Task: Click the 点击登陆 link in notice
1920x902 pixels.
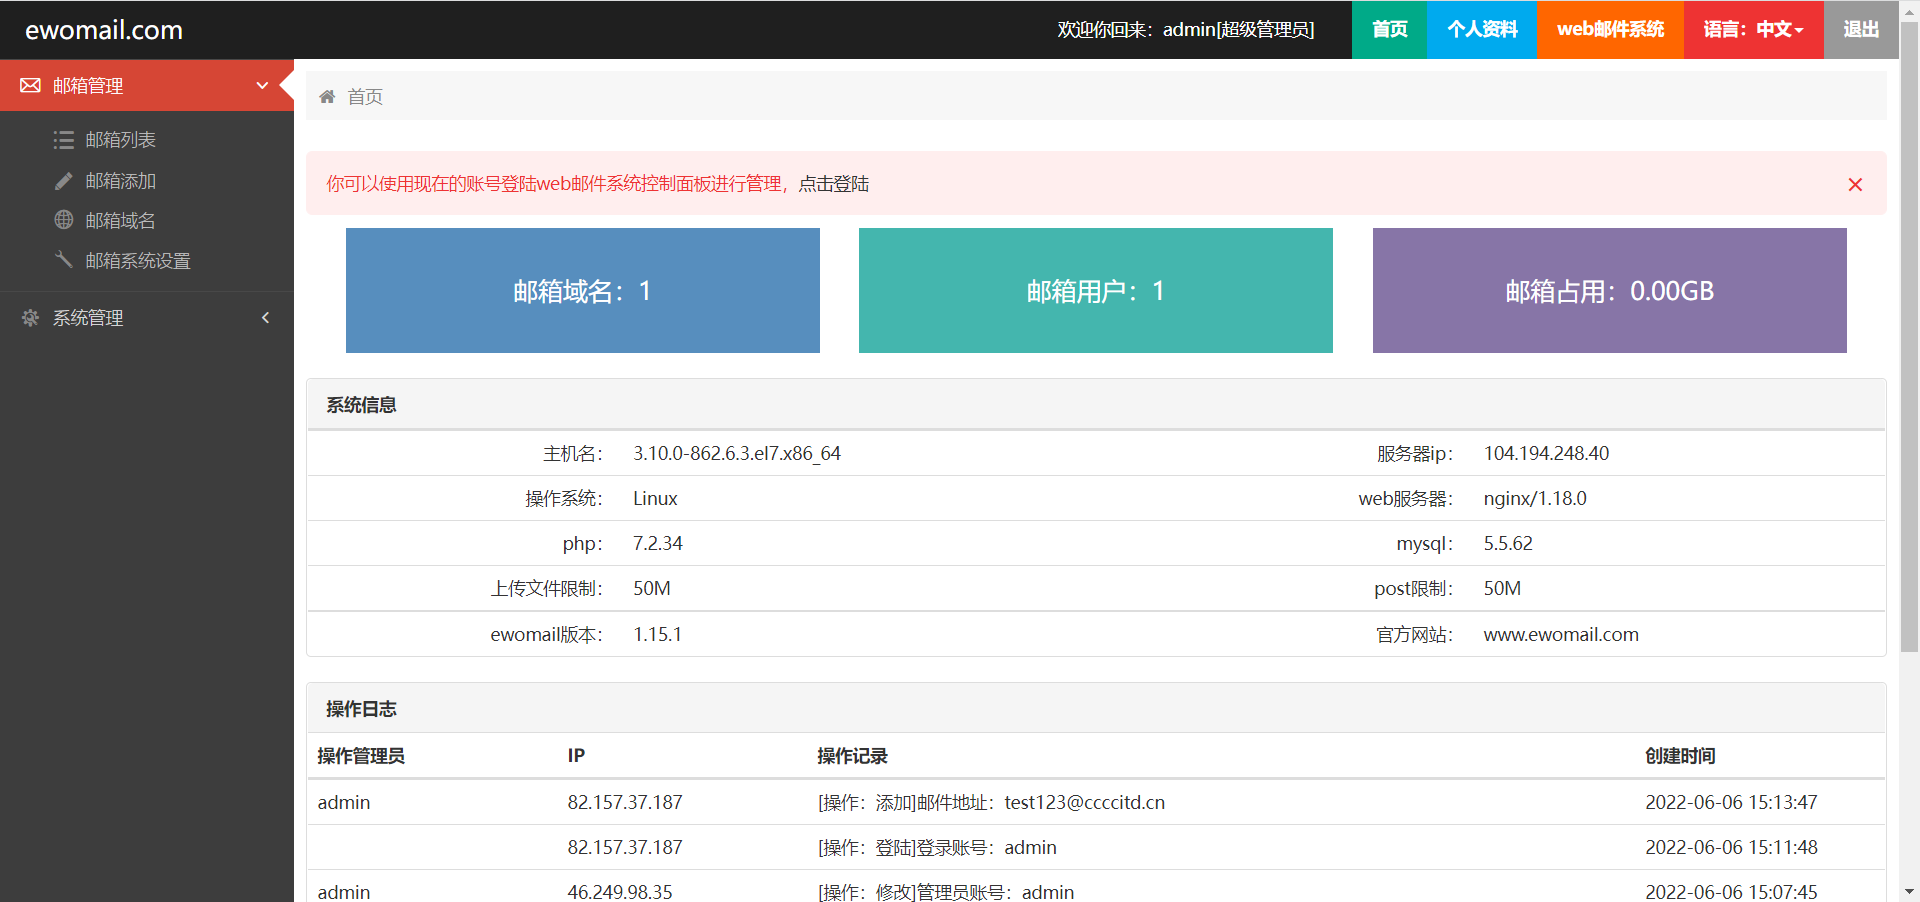Action: (833, 184)
